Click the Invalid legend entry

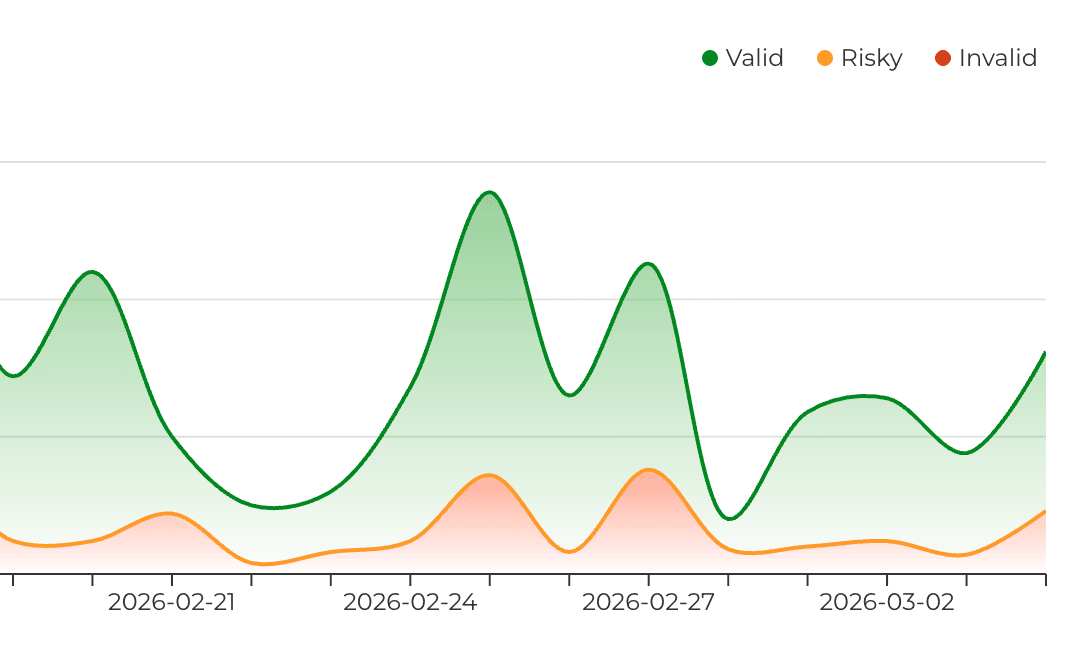(985, 58)
